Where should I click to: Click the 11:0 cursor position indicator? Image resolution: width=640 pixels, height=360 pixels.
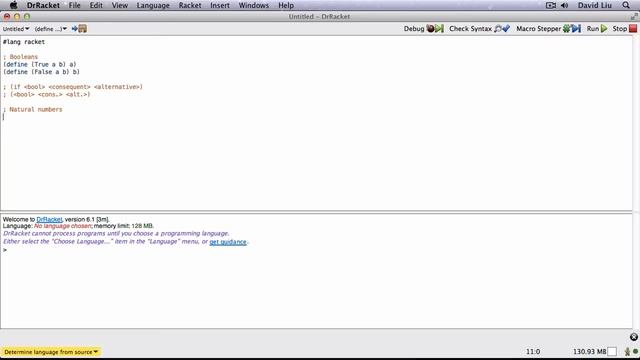(x=533, y=351)
